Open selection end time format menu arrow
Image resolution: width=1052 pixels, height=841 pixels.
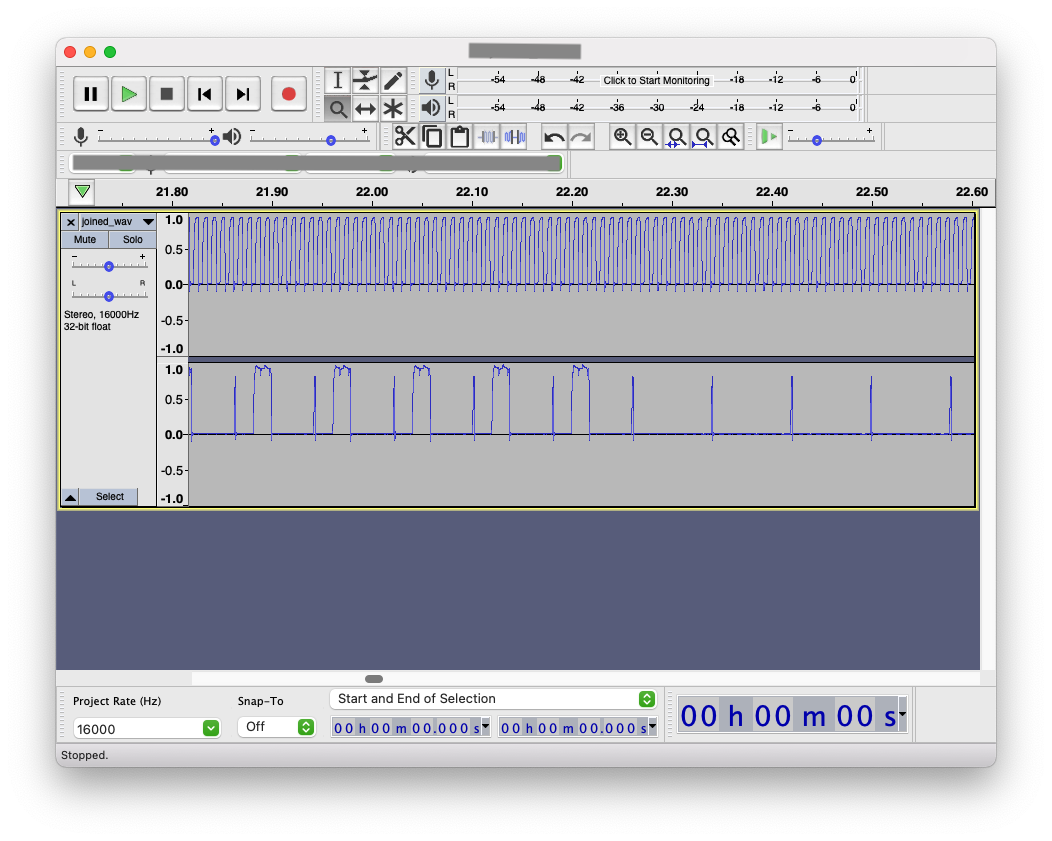pyautogui.click(x=652, y=726)
